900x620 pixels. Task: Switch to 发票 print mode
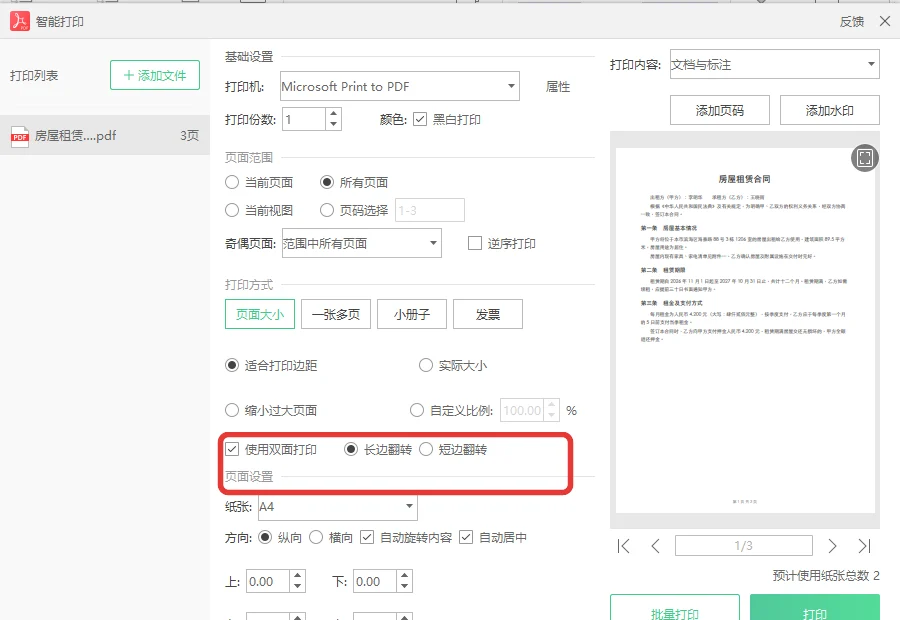tap(488, 314)
